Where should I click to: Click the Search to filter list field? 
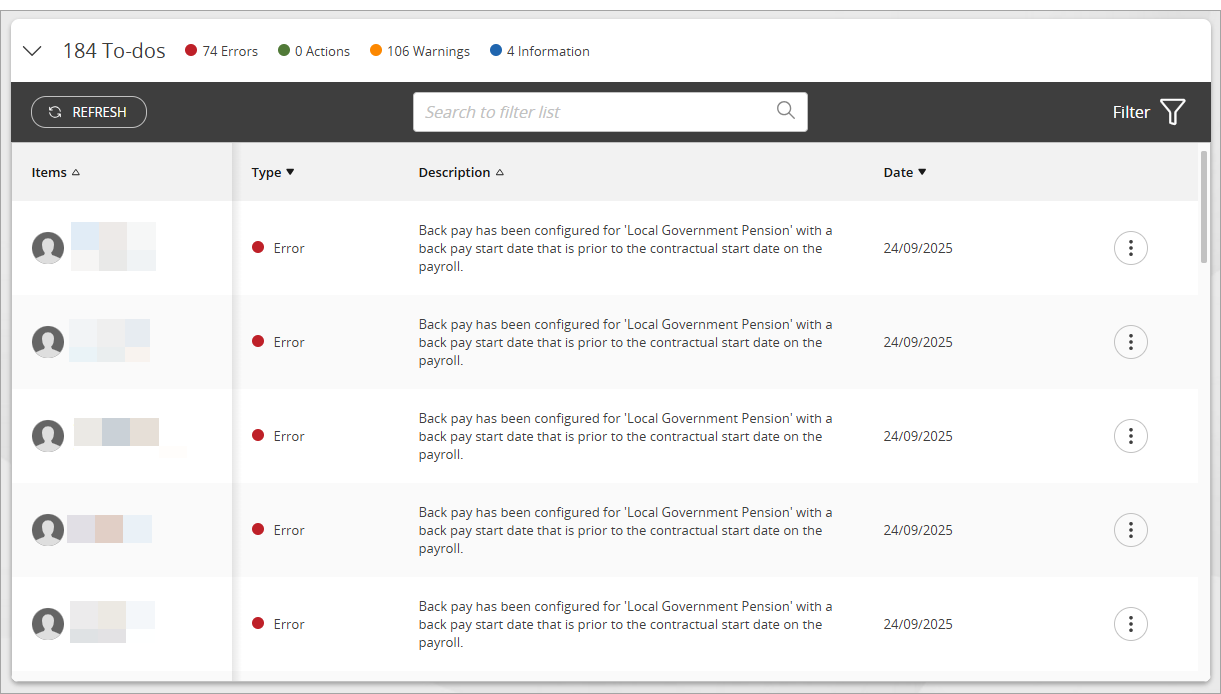pyautogui.click(x=595, y=112)
